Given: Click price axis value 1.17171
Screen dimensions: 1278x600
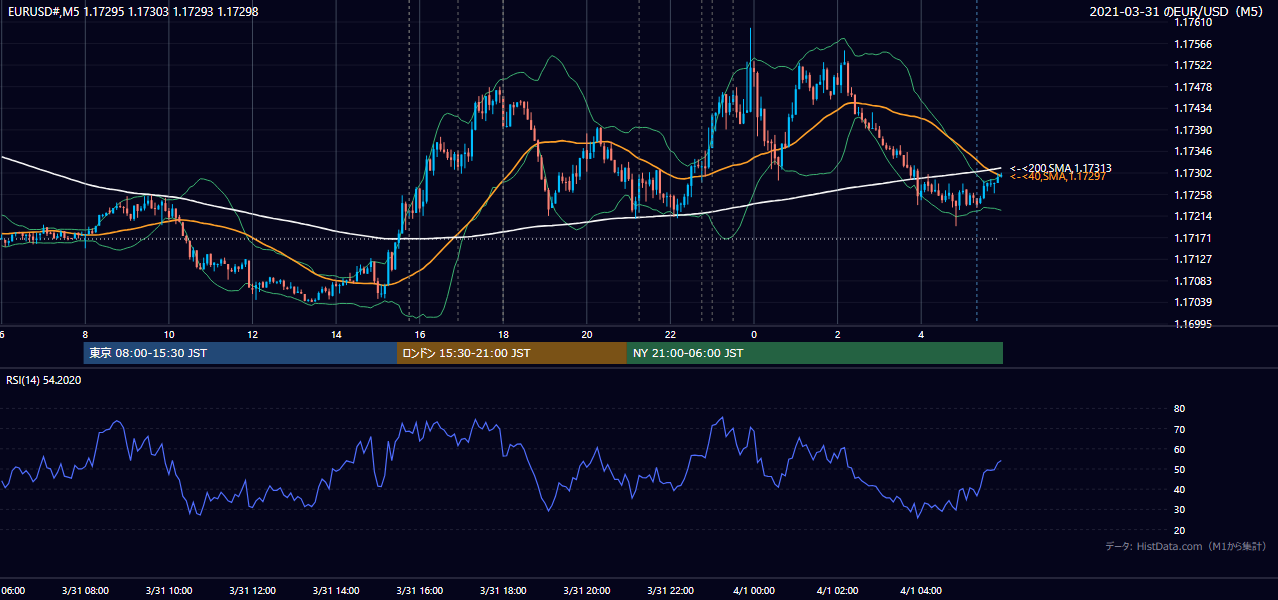Looking at the screenshot, I should coord(1193,238).
